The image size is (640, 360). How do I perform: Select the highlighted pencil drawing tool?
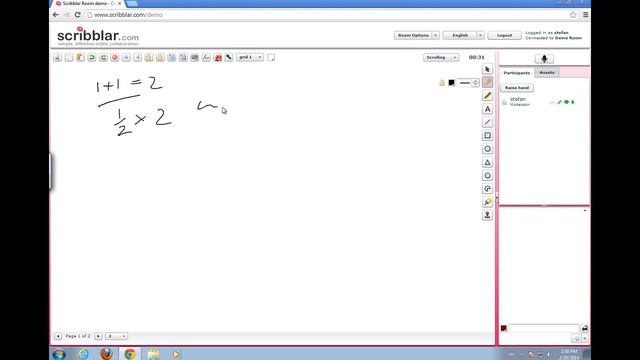(x=487, y=82)
